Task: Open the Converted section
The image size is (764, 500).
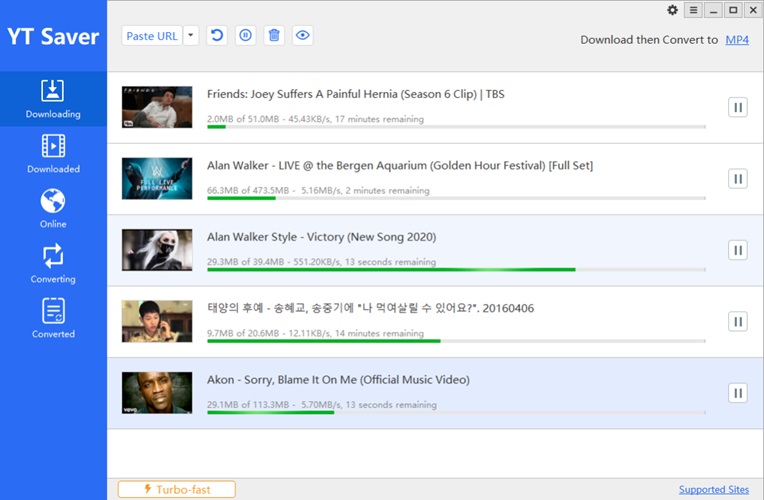Action: pos(53,319)
